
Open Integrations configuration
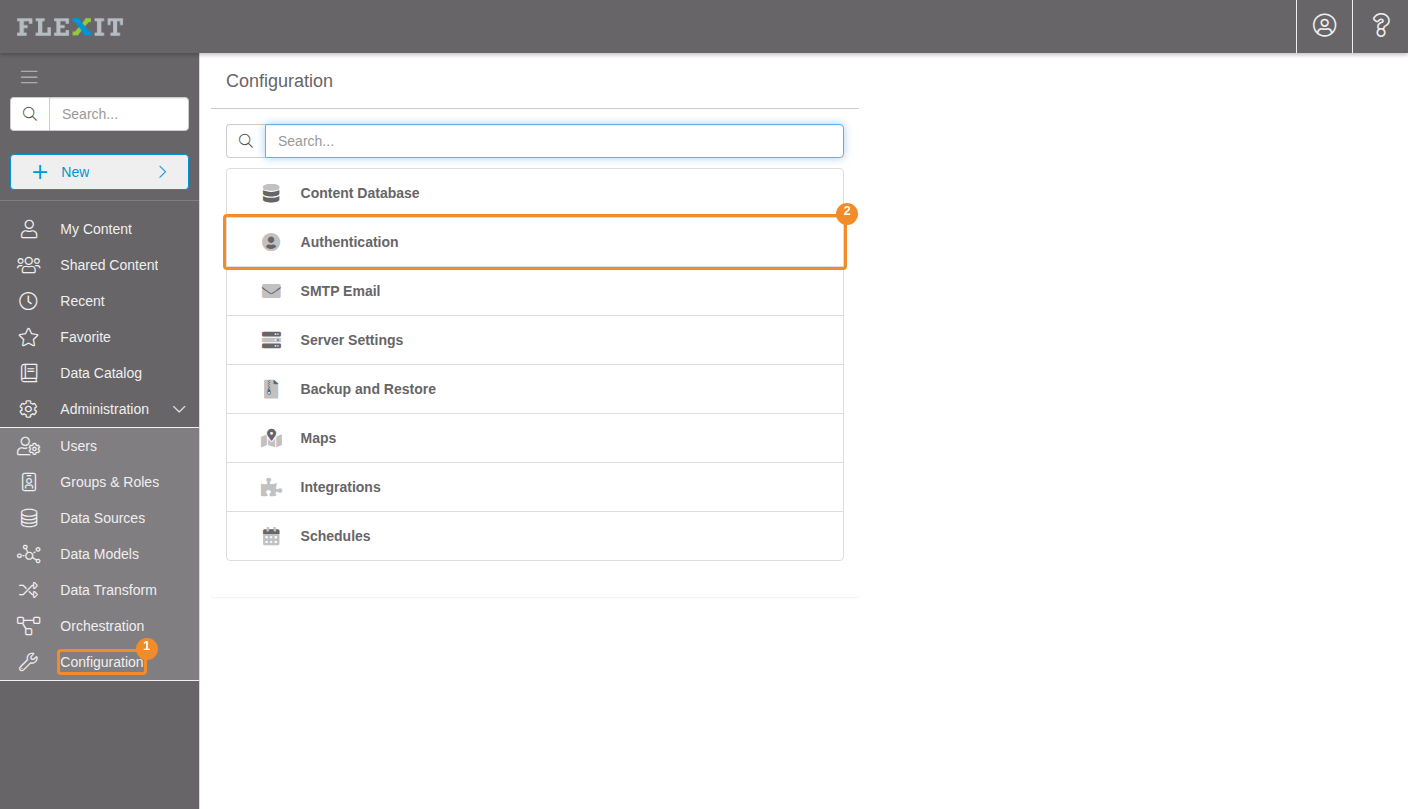pyautogui.click(x=535, y=487)
